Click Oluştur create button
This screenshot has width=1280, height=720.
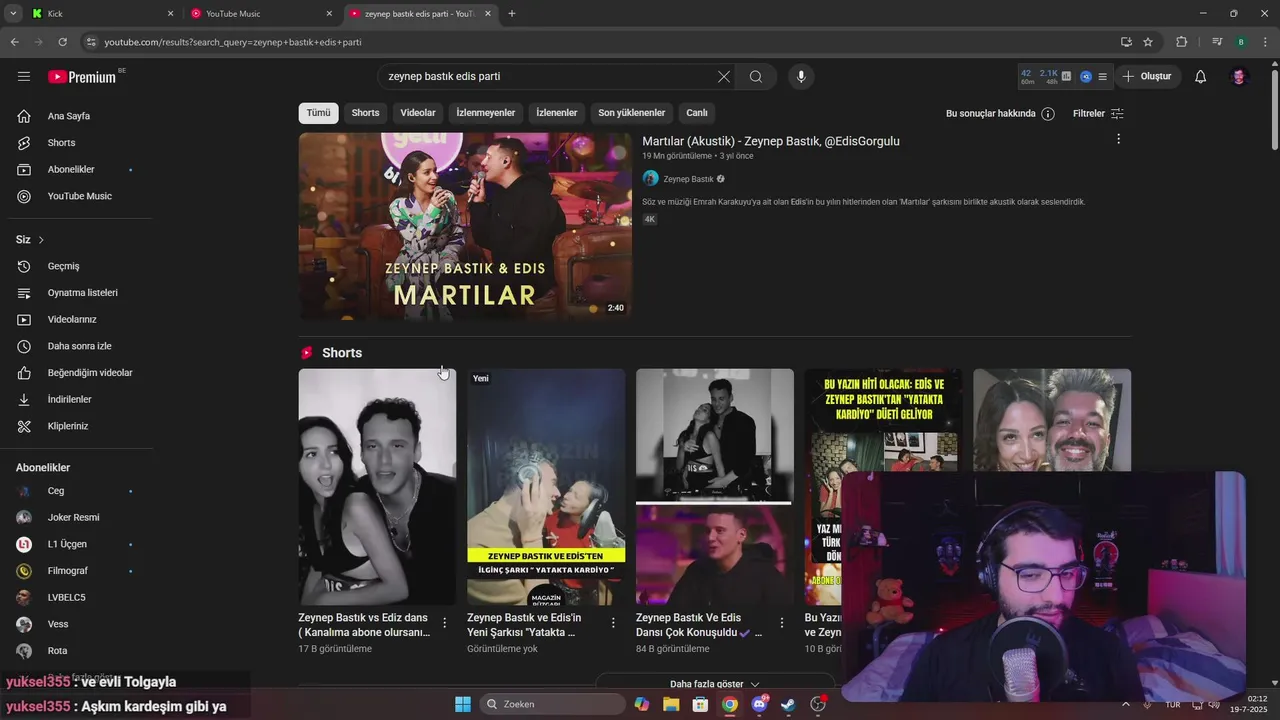click(x=1148, y=77)
